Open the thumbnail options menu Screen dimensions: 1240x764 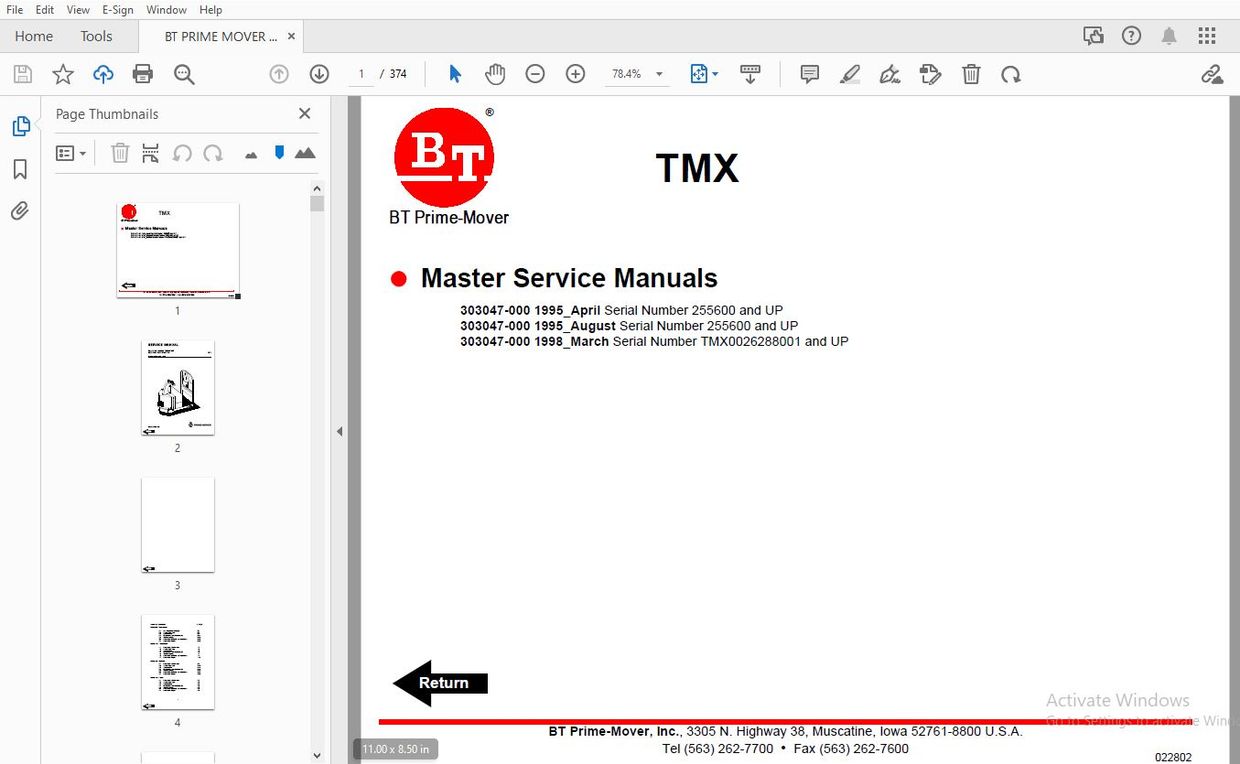pyautogui.click(x=70, y=152)
